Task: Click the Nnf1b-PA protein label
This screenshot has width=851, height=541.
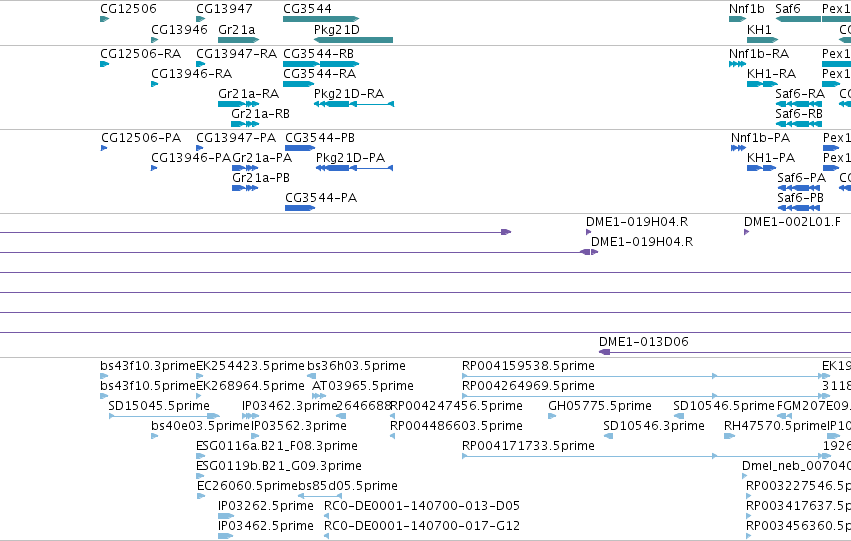Action: [x=760, y=138]
